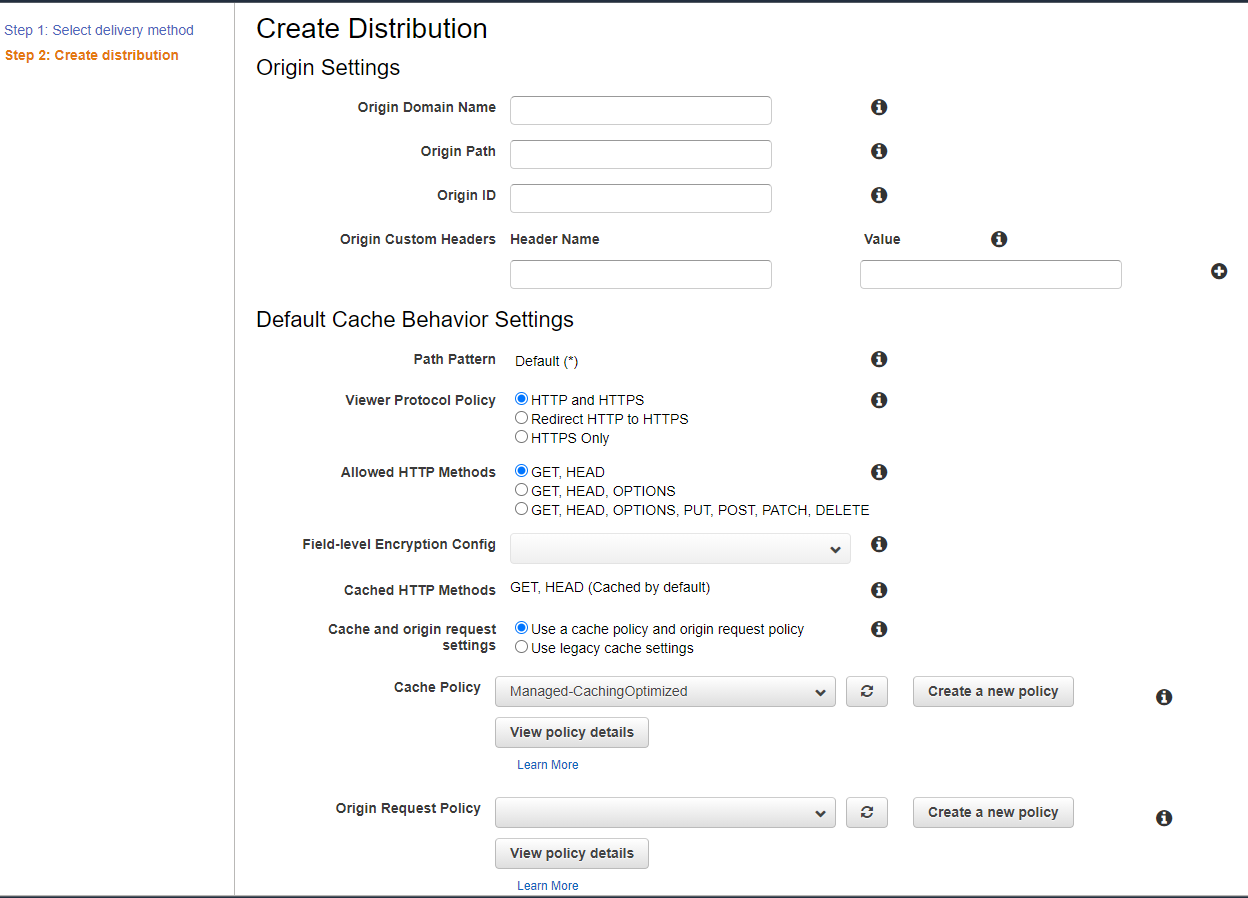The width and height of the screenshot is (1248, 898).
Task: Select GET, HEAD, OPTIONS allowed methods
Action: tap(521, 490)
